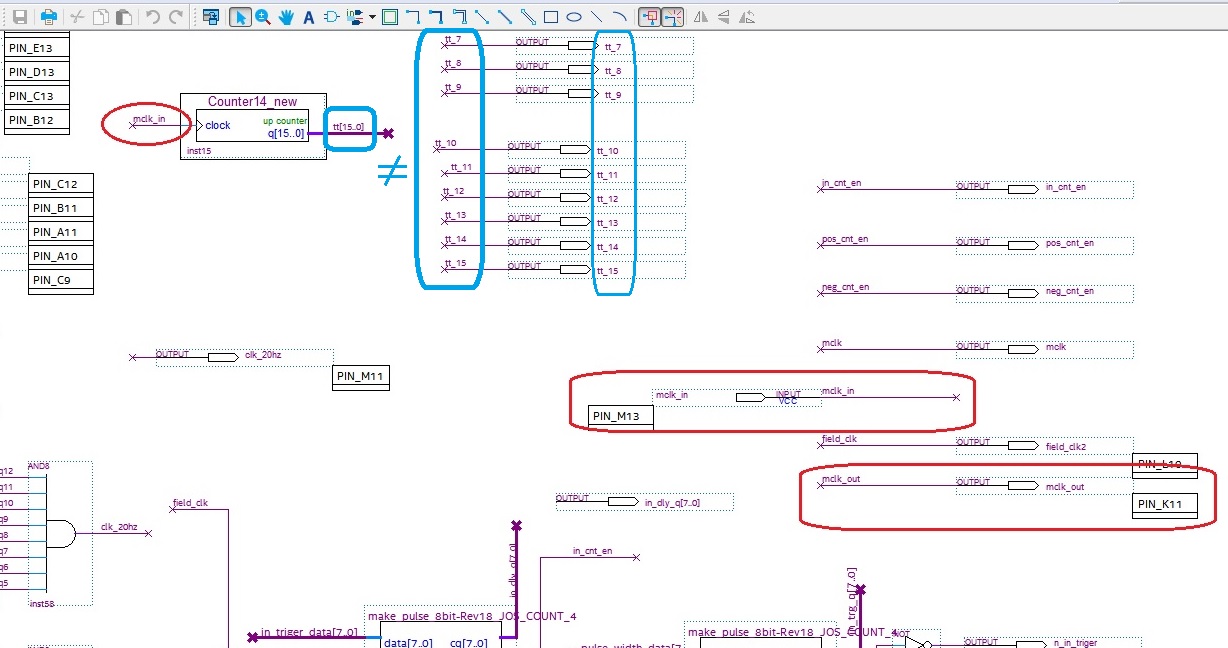
Task: Select the Arc drawing tool
Action: click(x=620, y=17)
